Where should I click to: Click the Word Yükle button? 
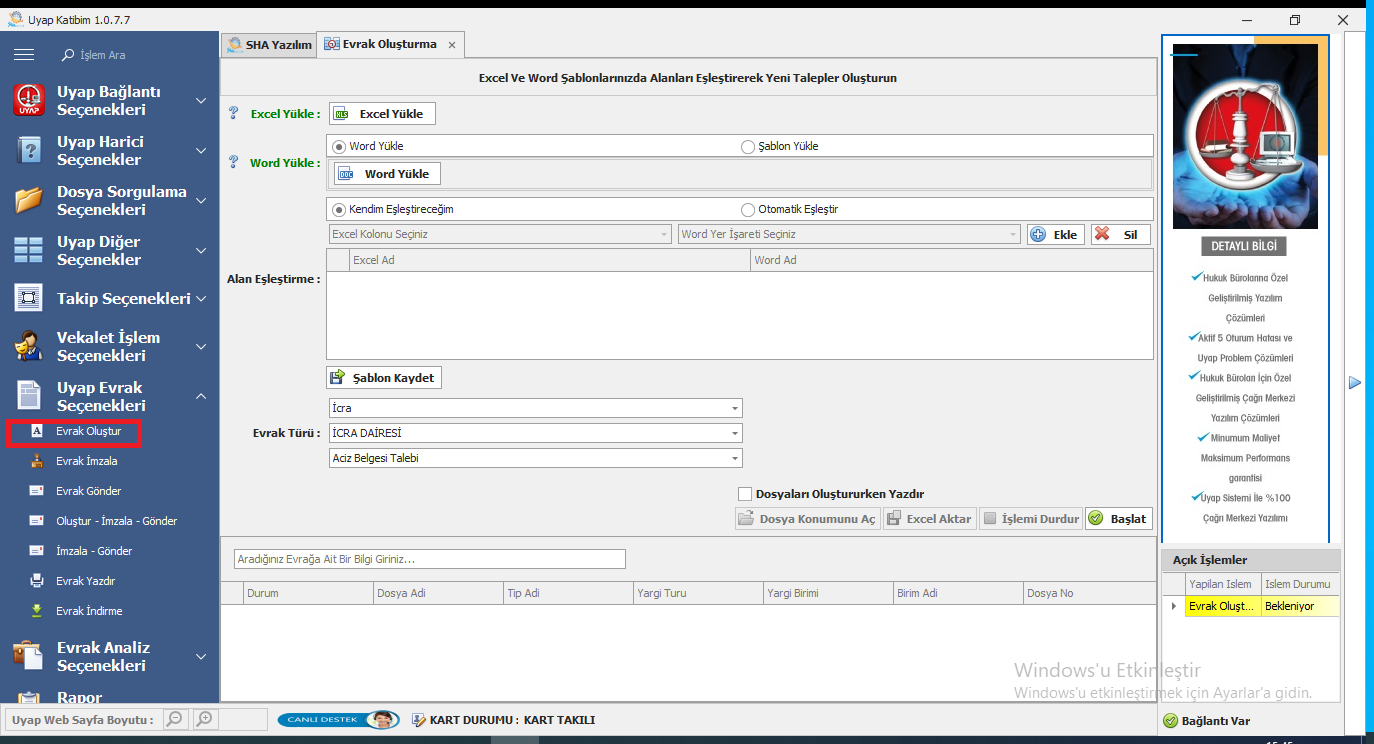(x=387, y=174)
